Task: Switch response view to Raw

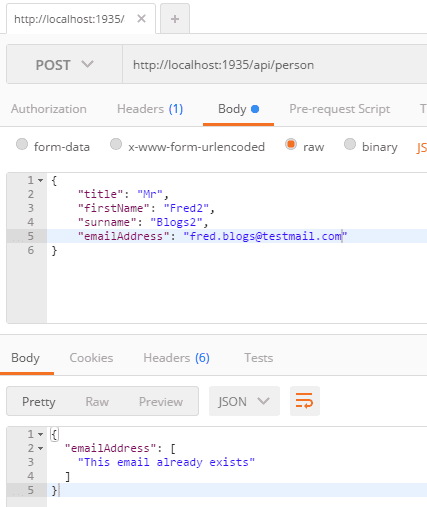Action: [x=97, y=402]
